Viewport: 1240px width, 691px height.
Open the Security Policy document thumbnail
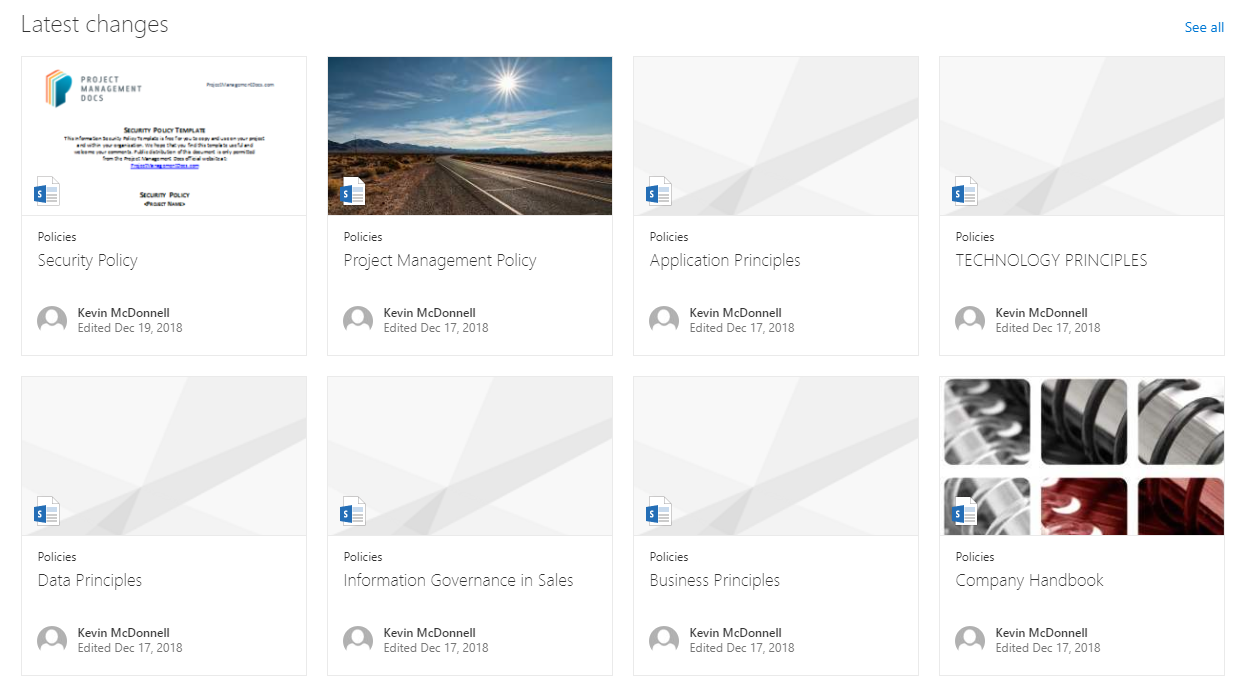click(x=164, y=135)
